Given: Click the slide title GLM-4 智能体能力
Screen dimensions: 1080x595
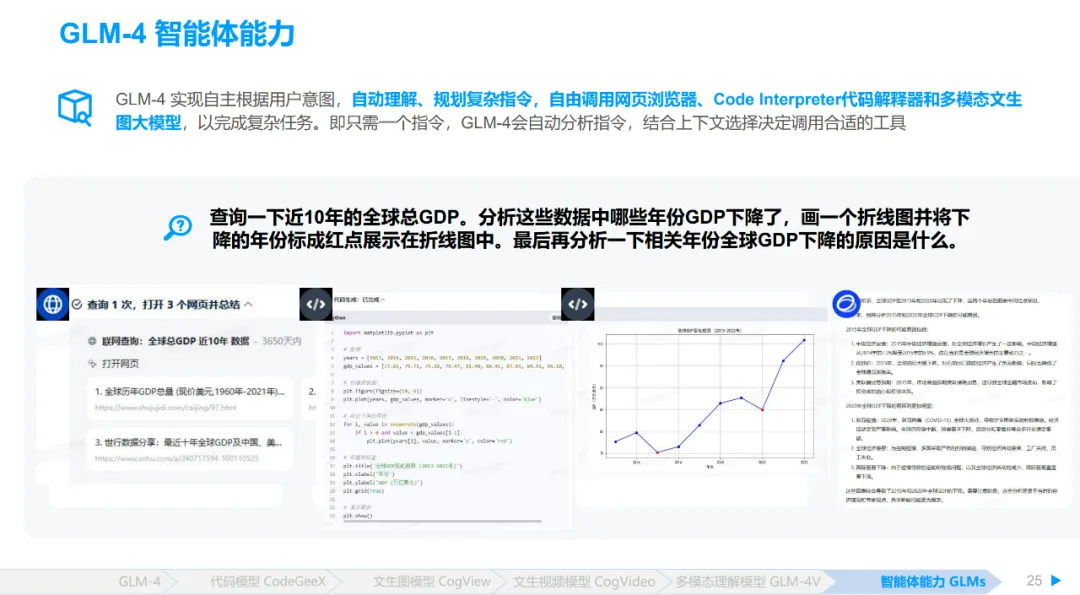Looking at the screenshot, I should pos(177,33).
